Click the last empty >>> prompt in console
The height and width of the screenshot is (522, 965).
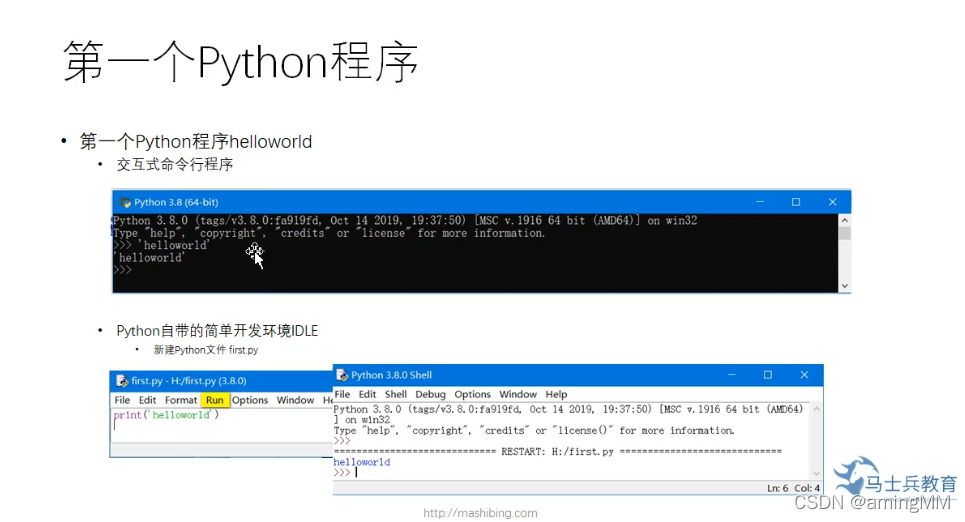click(122, 270)
